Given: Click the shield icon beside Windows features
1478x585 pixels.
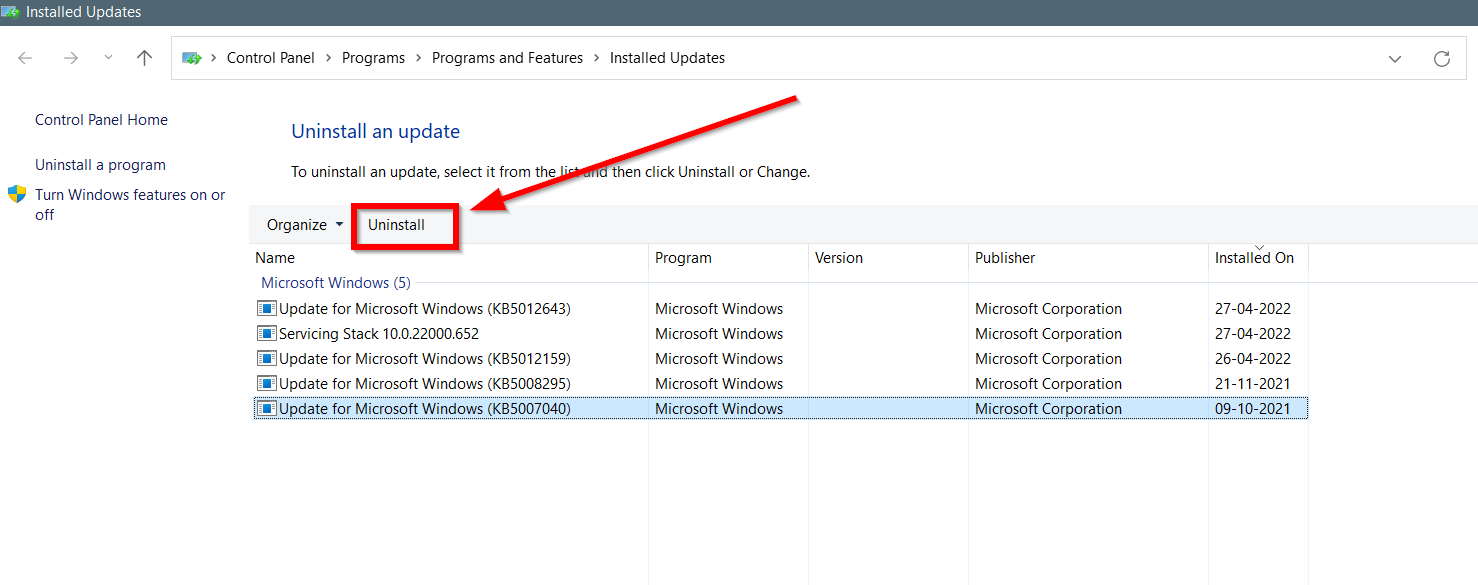Looking at the screenshot, I should pos(17,194).
